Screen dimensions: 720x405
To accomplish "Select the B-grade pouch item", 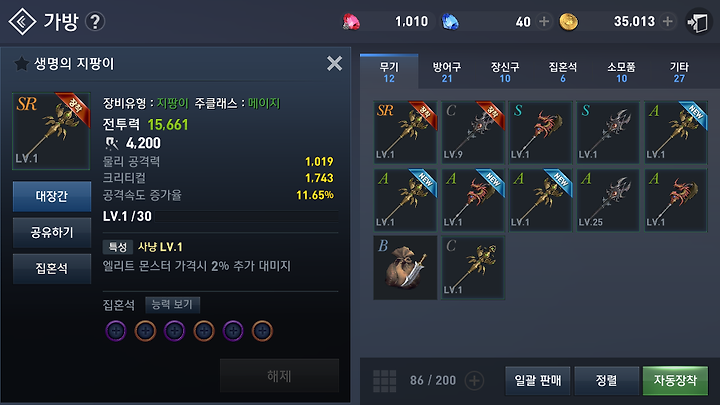I will point(405,268).
